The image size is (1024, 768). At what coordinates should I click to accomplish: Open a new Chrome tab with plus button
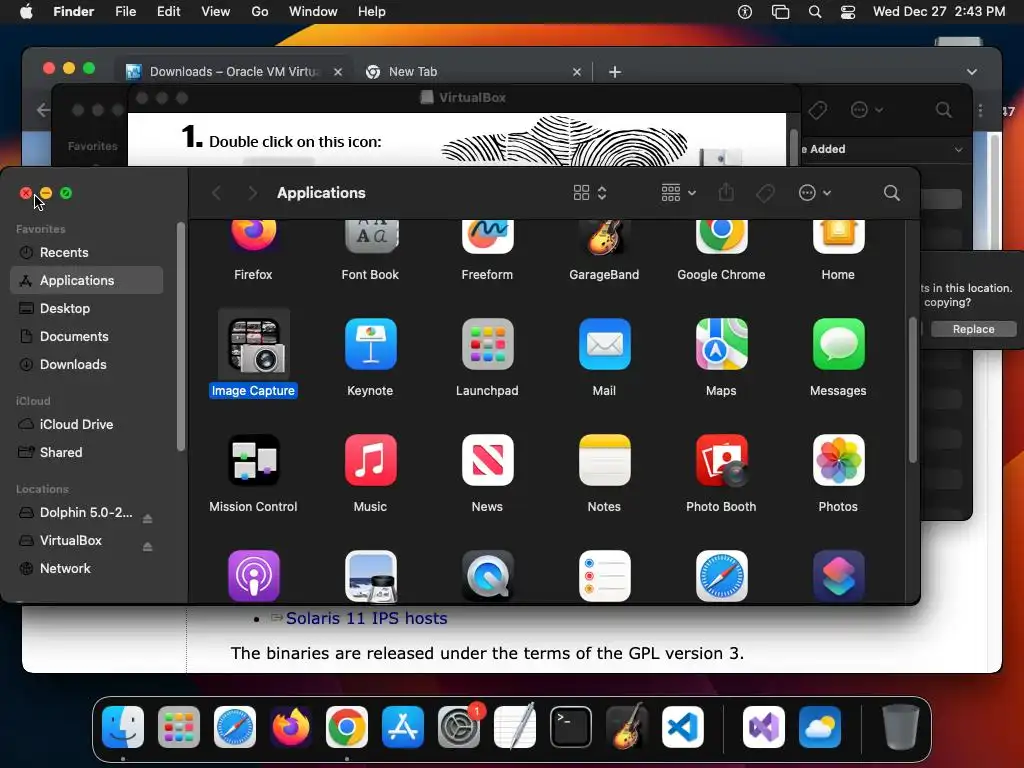click(x=615, y=72)
